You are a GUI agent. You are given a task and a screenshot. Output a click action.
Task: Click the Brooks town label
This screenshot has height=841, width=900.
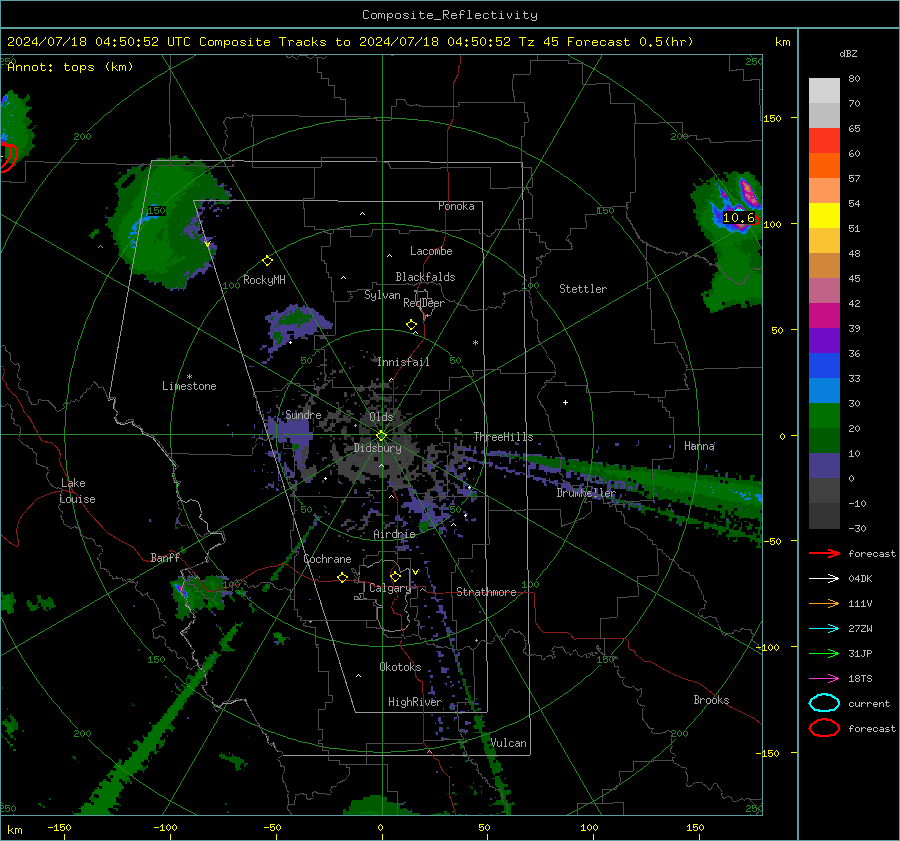coord(711,700)
